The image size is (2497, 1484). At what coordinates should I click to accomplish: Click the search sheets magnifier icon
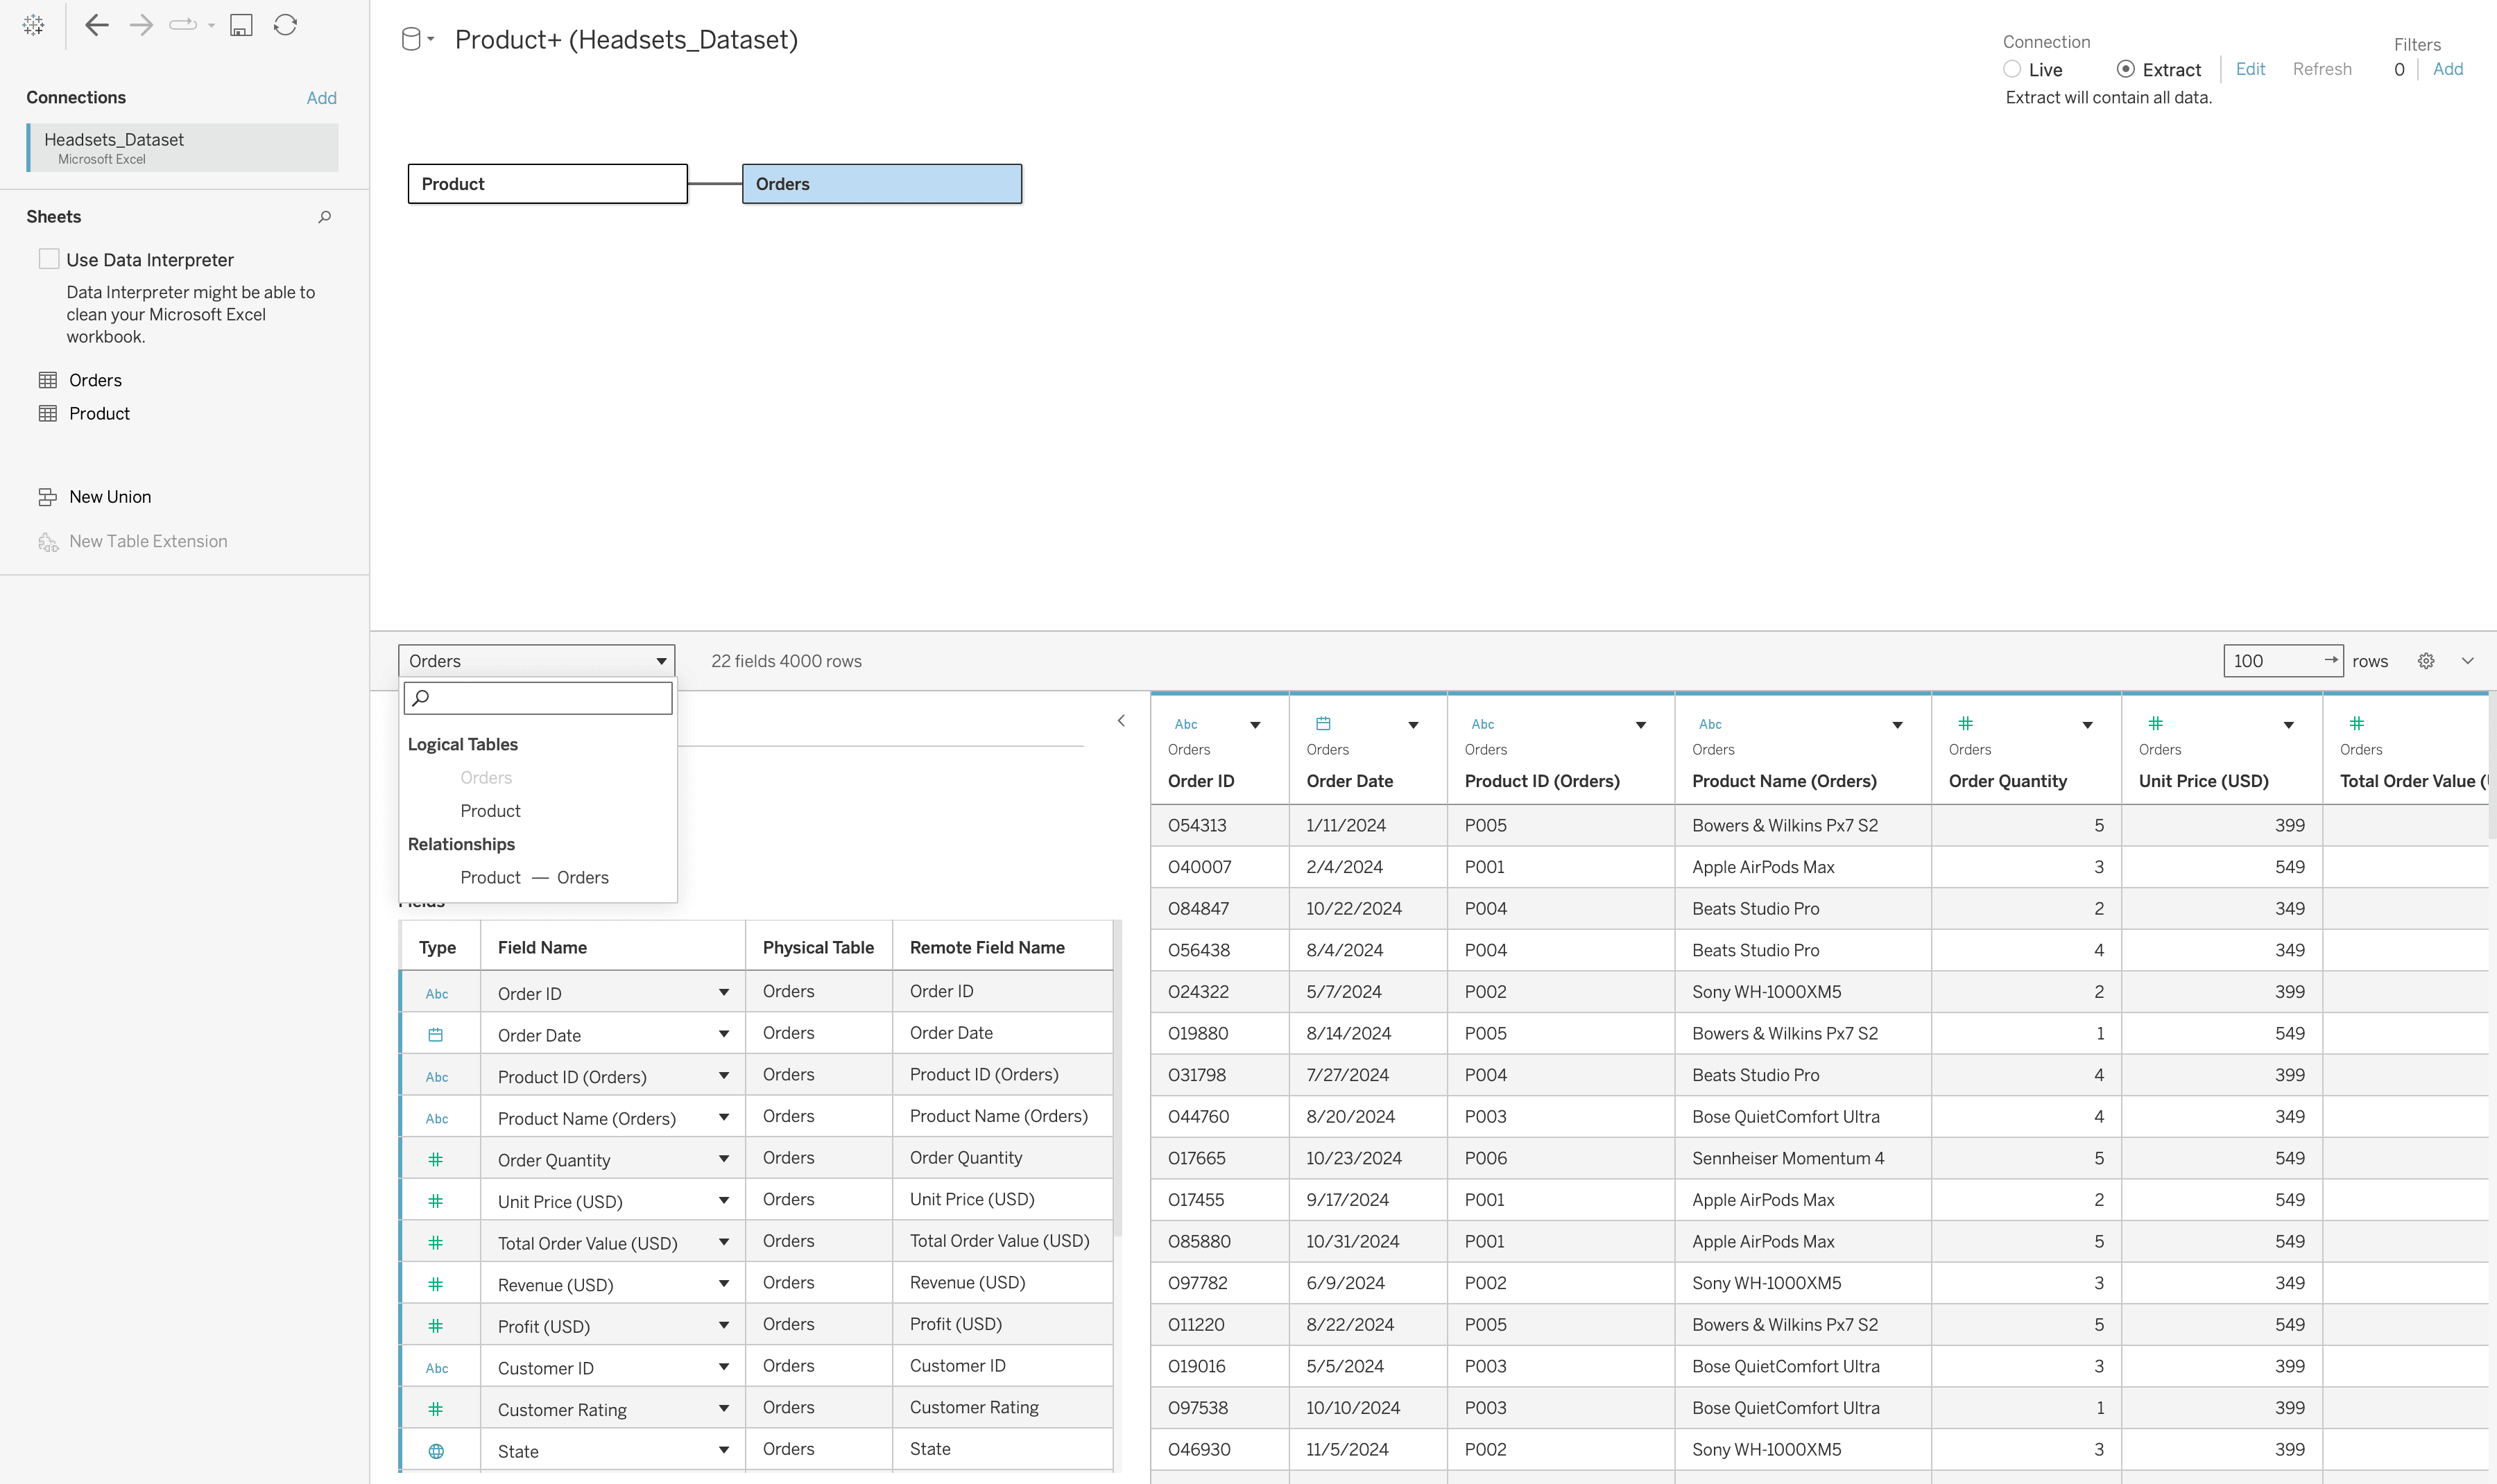pyautogui.click(x=324, y=217)
